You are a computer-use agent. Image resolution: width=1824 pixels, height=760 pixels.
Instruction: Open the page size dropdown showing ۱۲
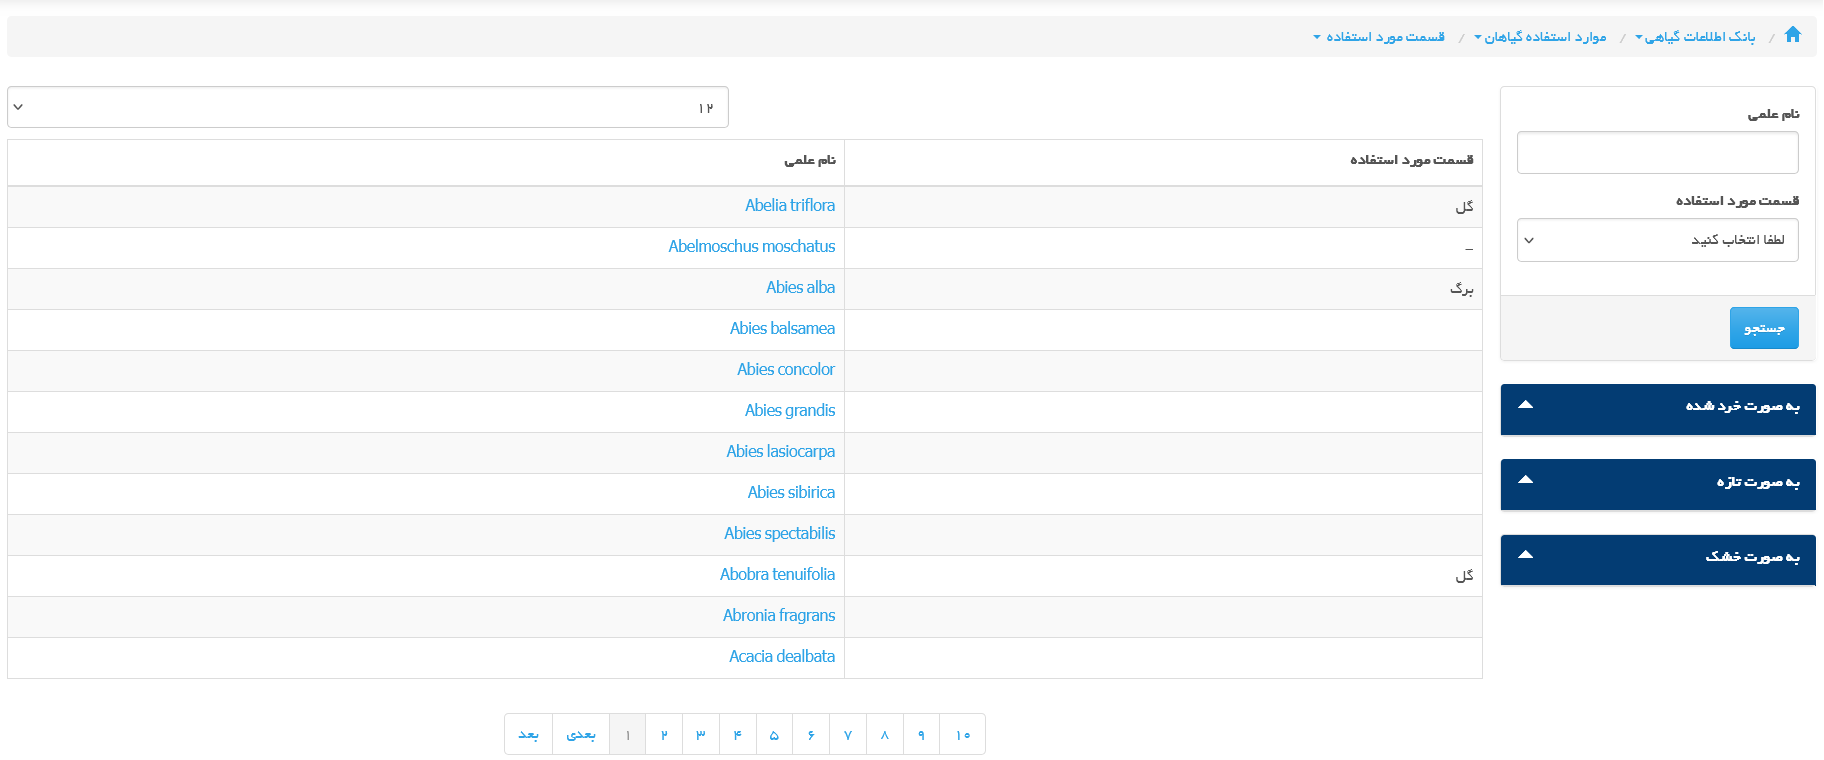point(368,107)
